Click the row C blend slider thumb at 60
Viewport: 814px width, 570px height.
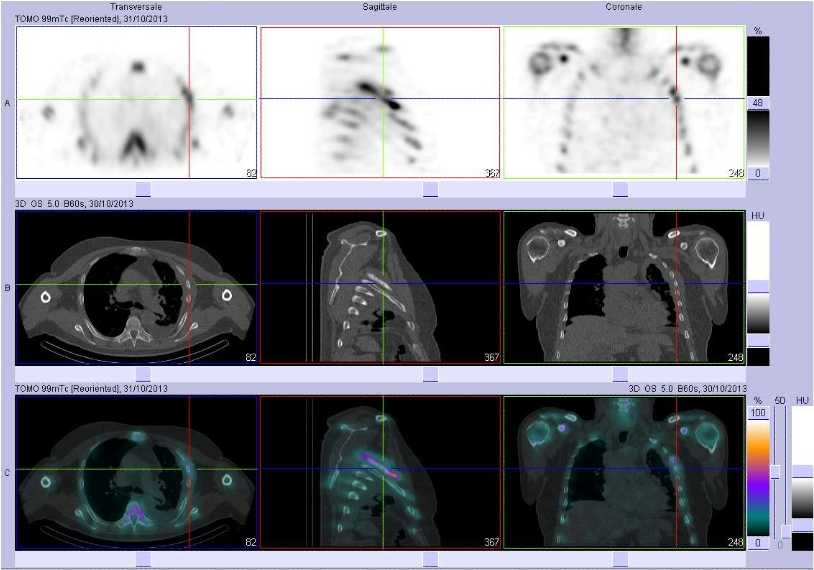(776, 472)
